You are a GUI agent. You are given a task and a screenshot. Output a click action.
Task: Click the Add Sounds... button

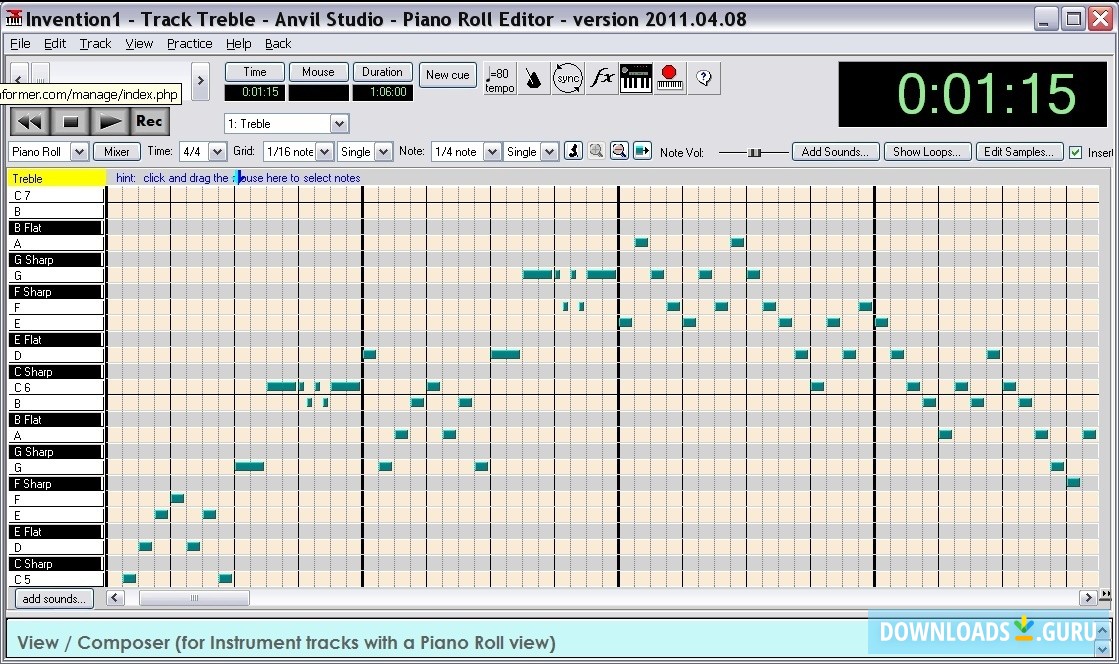coord(835,151)
